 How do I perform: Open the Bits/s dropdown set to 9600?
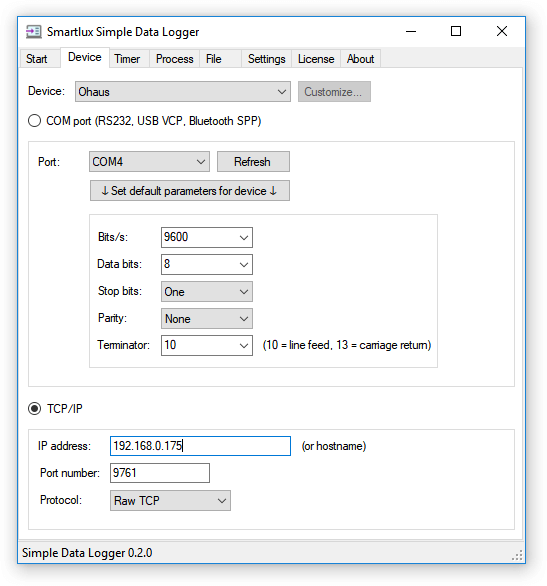point(207,237)
